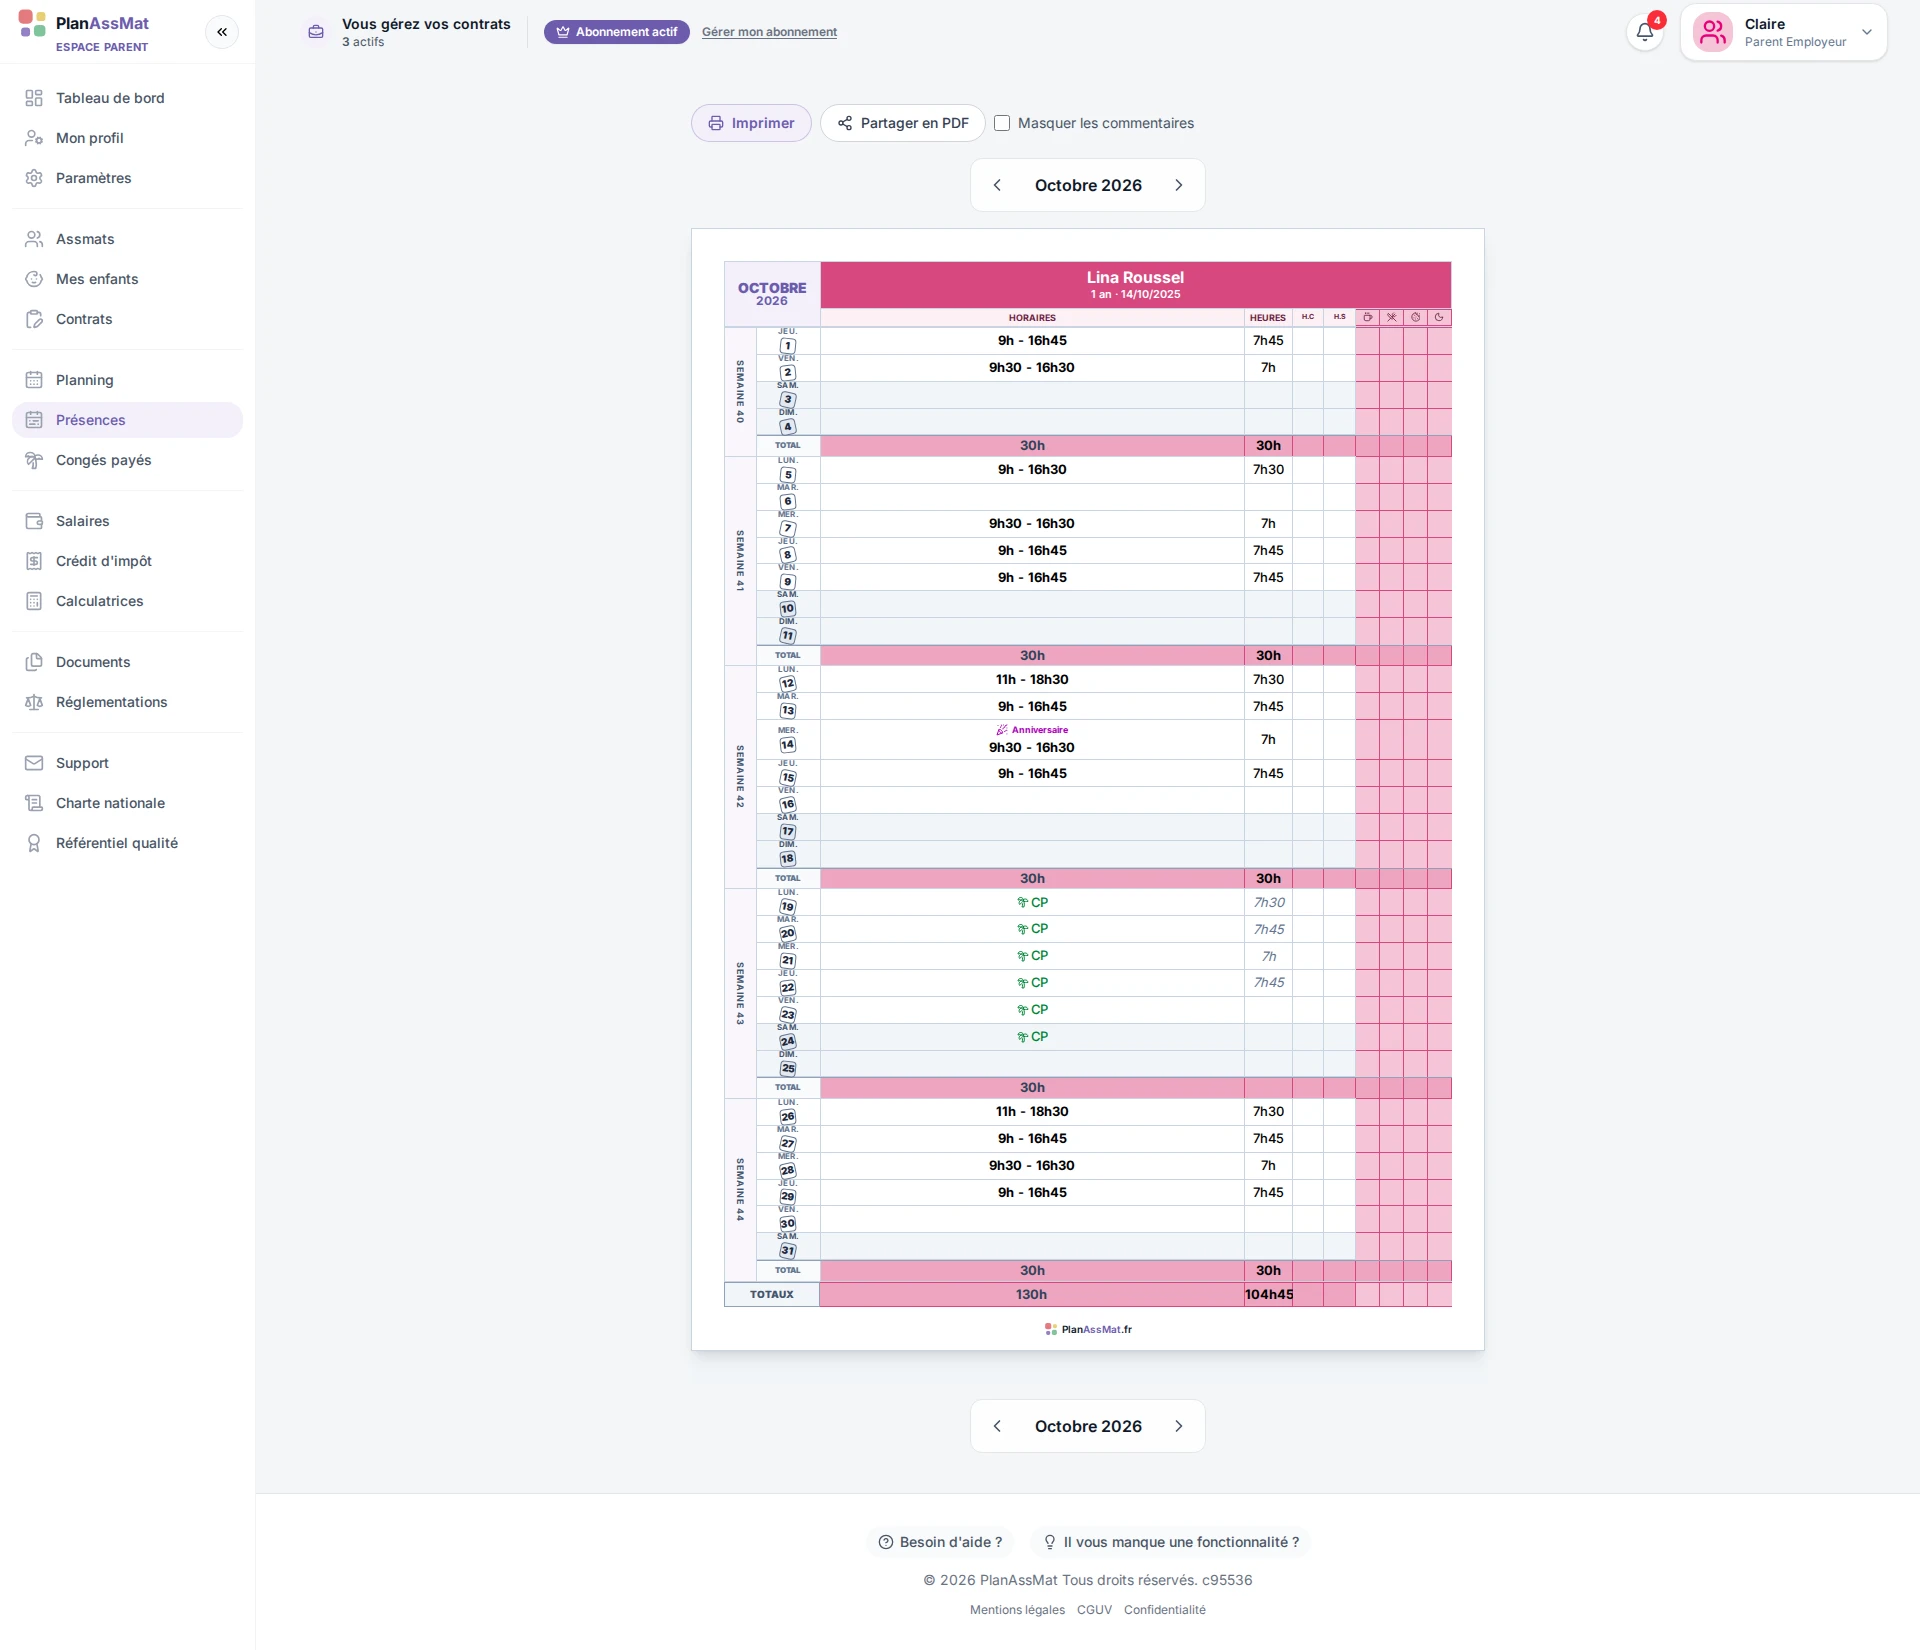Image resolution: width=1920 pixels, height=1650 pixels.
Task: Go to next month in bottom navigator
Action: click(x=1179, y=1426)
